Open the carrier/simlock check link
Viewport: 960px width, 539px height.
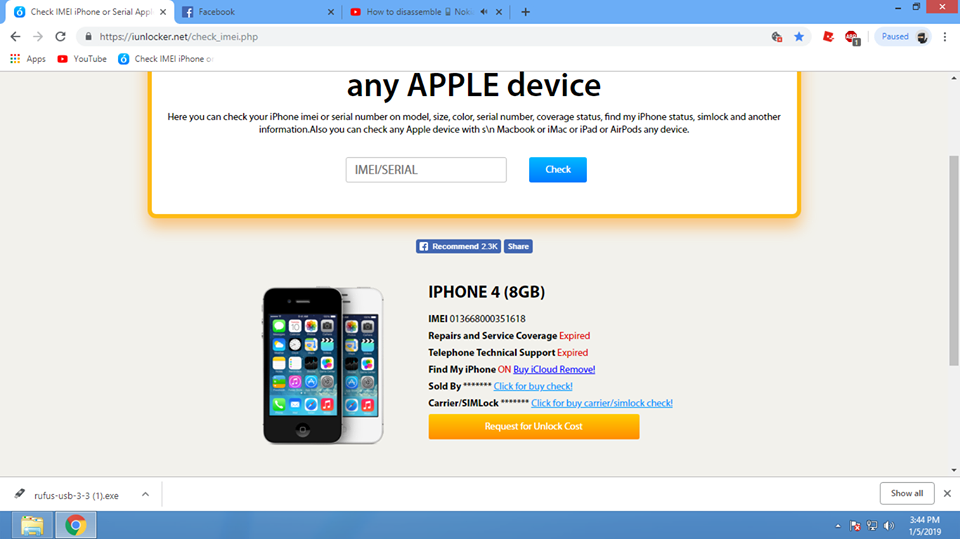point(602,403)
